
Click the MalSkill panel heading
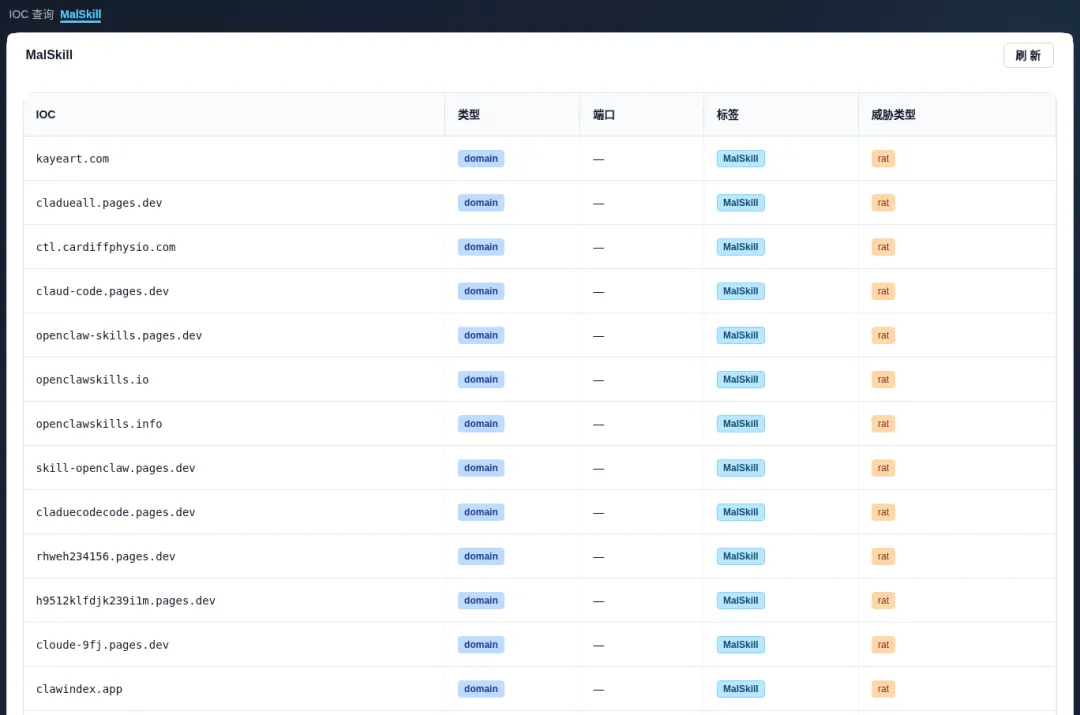click(x=49, y=54)
